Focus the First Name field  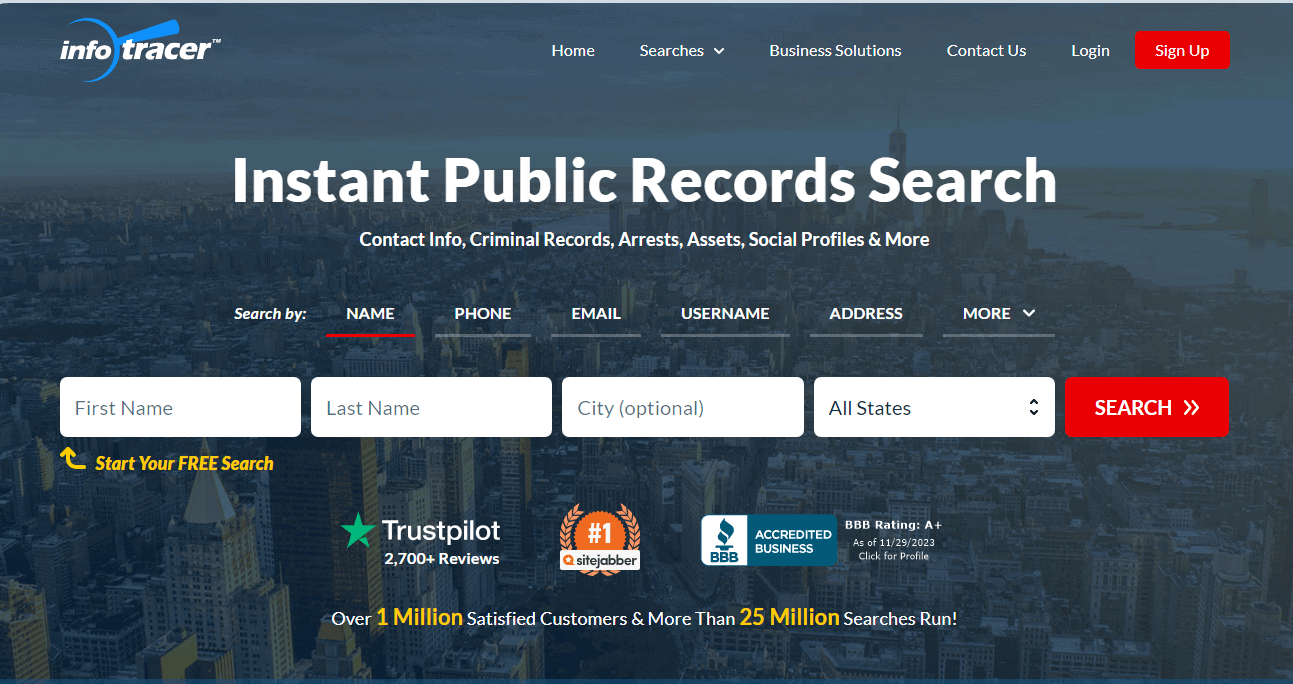tap(180, 407)
